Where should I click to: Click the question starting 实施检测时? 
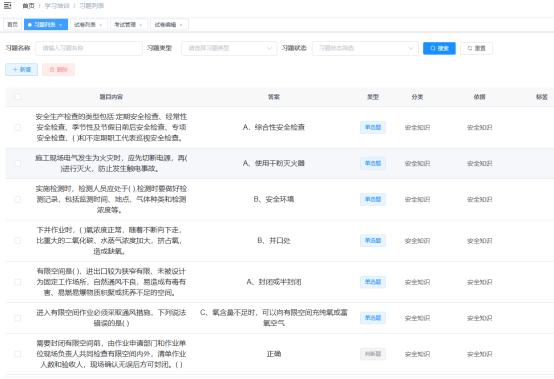[111, 200]
